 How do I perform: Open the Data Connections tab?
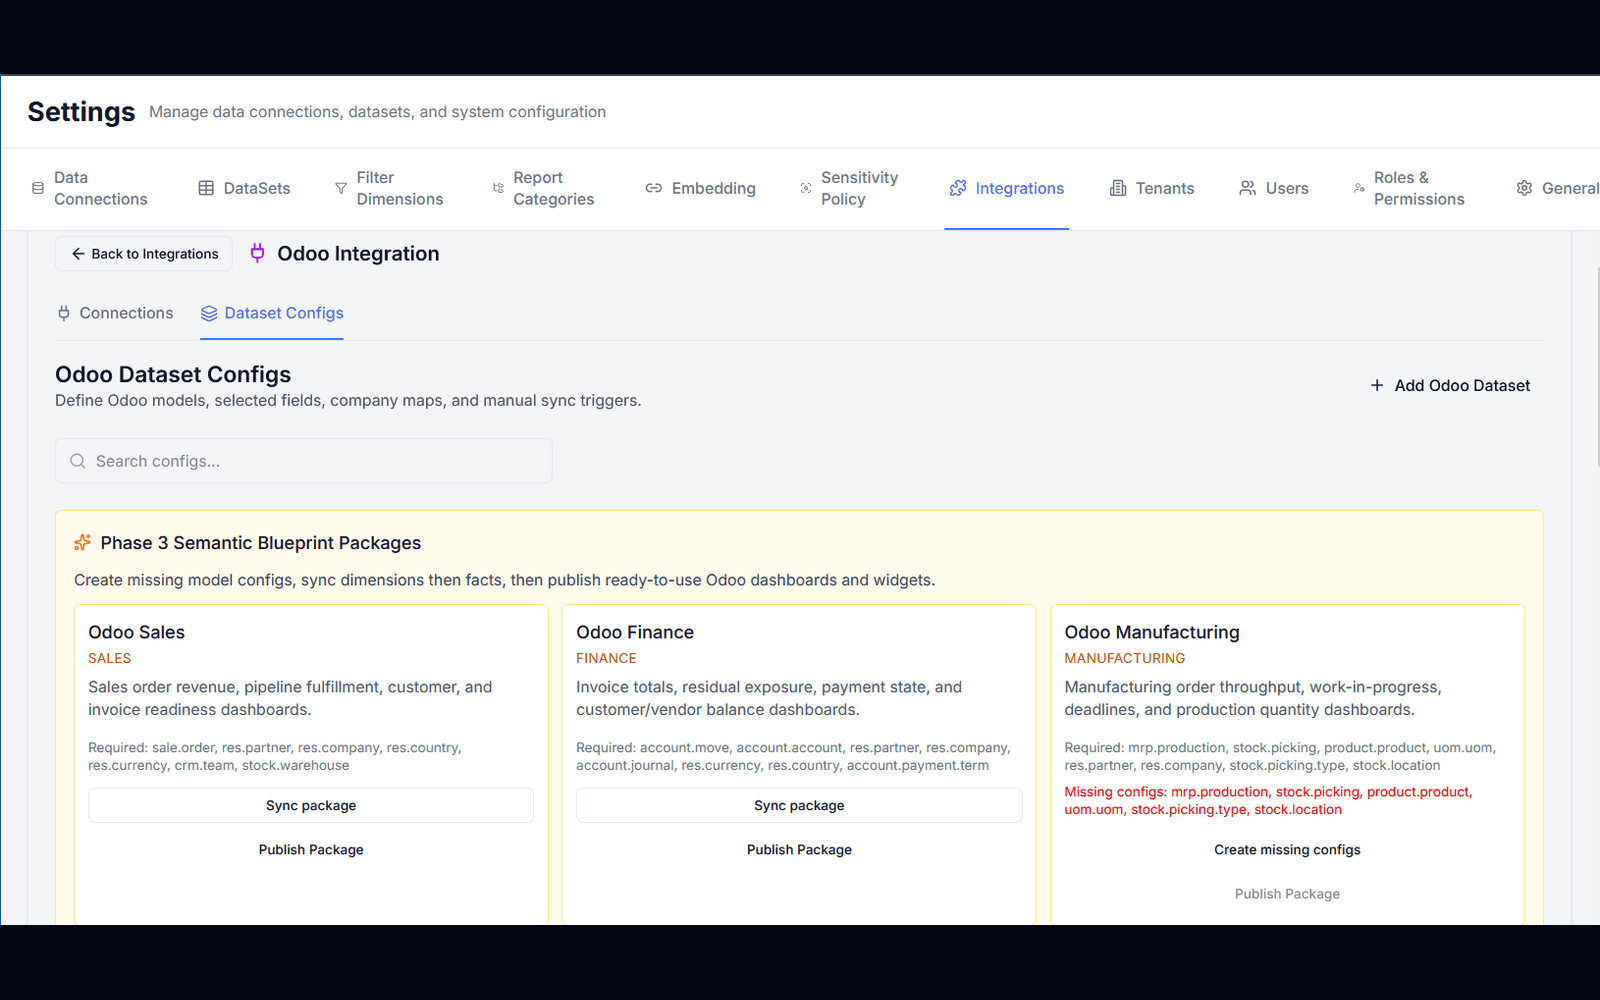(x=90, y=188)
